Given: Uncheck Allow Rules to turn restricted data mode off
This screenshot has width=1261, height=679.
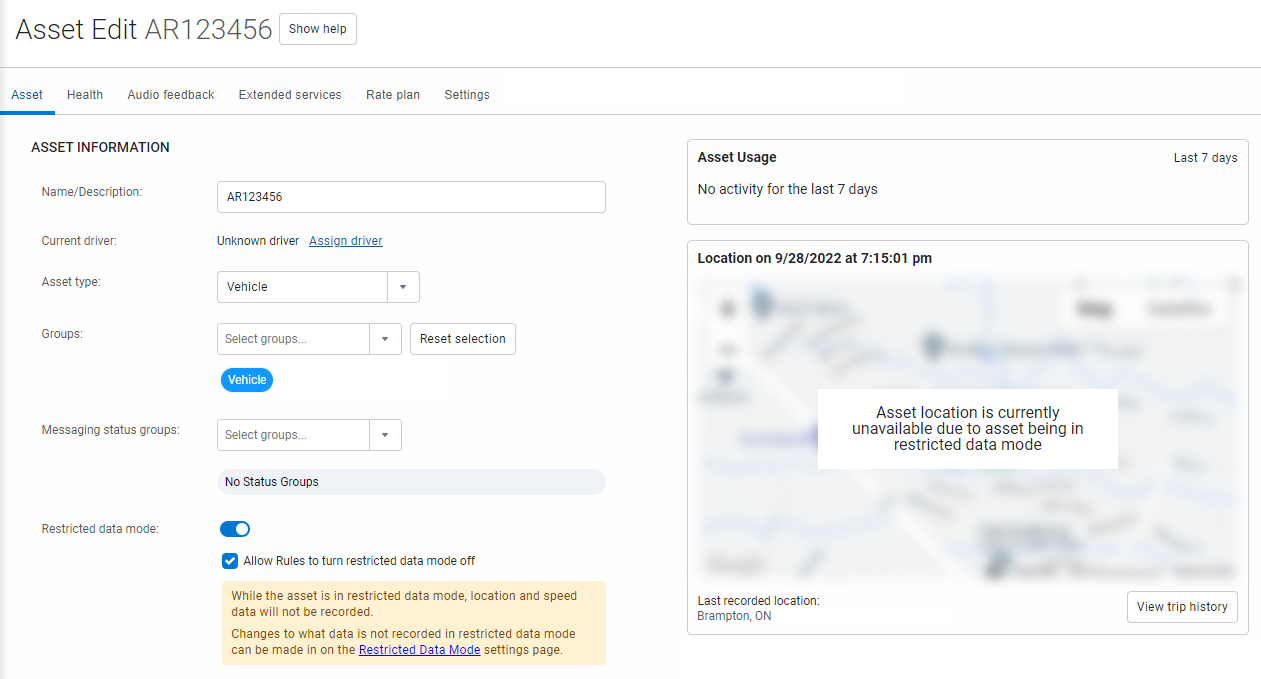Looking at the screenshot, I should (x=230, y=561).
